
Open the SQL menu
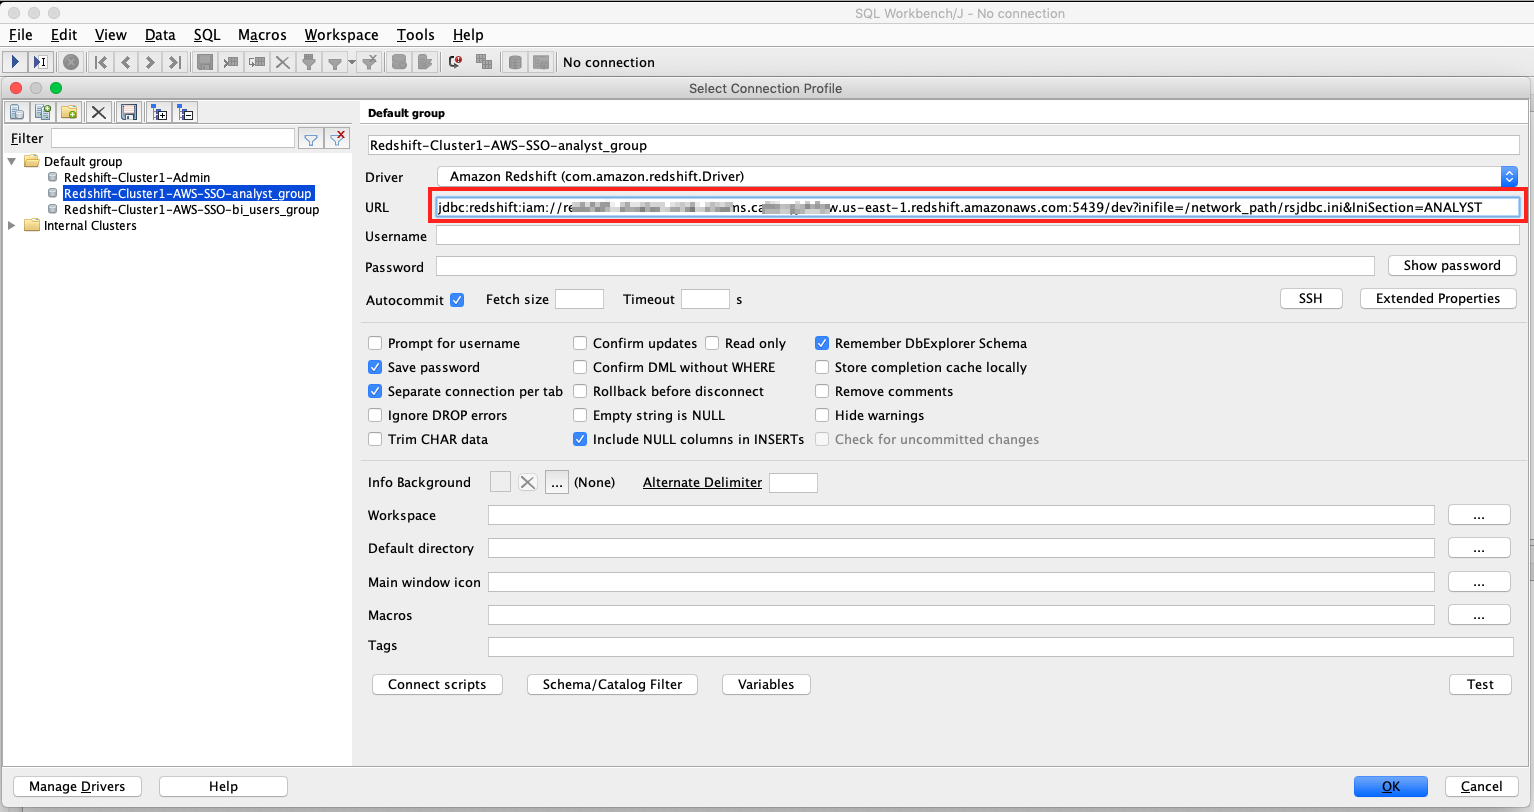[x=207, y=35]
